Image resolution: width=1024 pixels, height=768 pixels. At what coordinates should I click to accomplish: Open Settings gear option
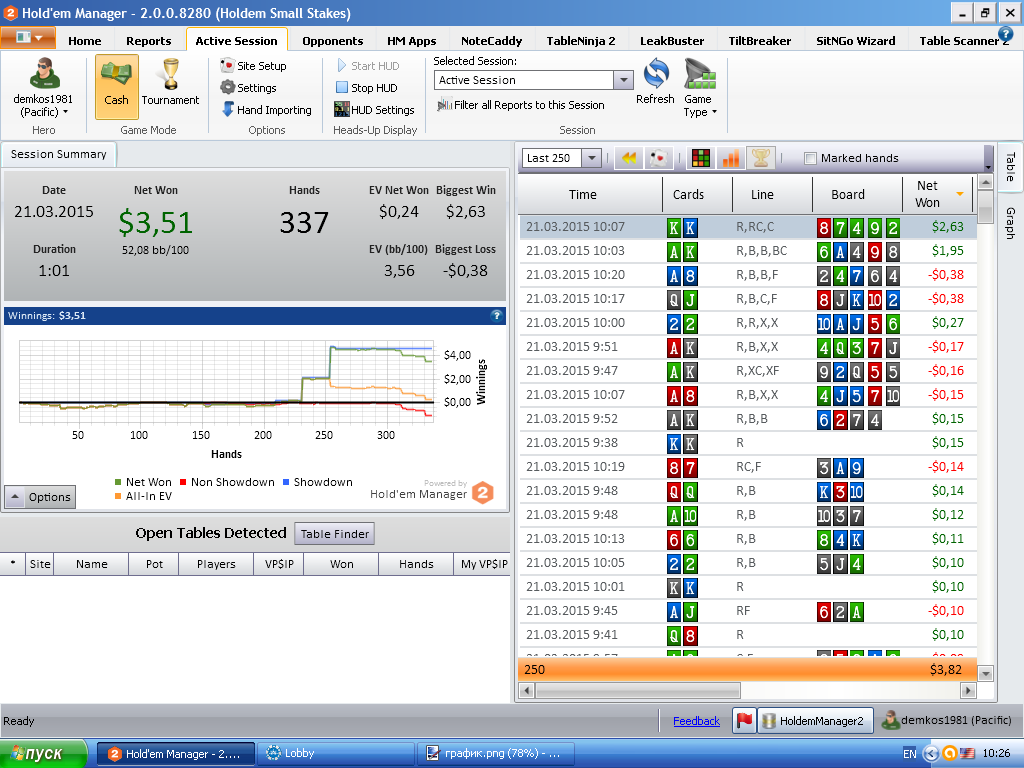point(248,88)
